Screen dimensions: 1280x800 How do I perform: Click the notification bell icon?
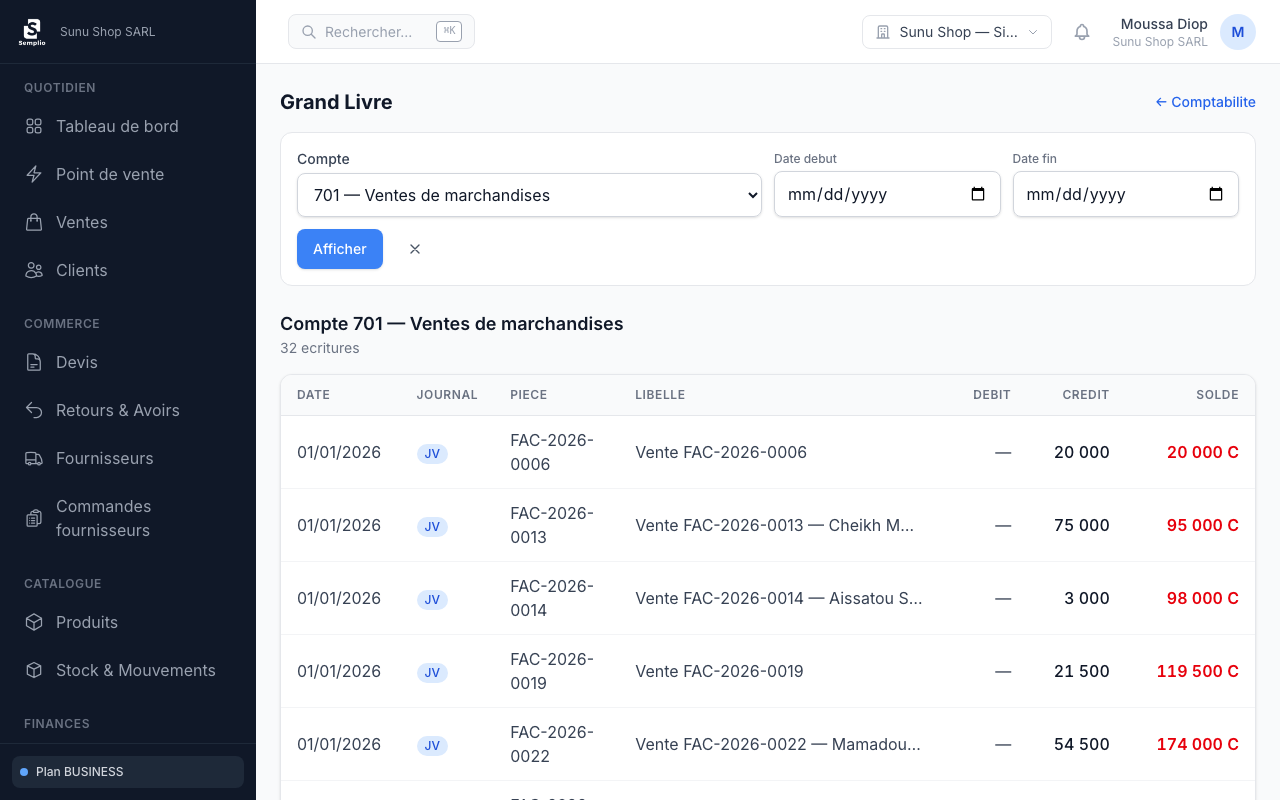[x=1081, y=32]
